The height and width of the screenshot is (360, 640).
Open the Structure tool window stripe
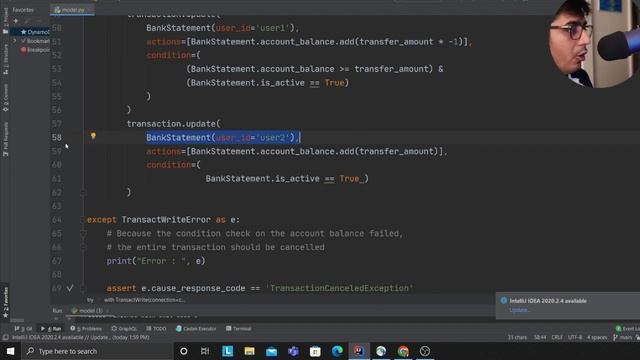pos(6,59)
